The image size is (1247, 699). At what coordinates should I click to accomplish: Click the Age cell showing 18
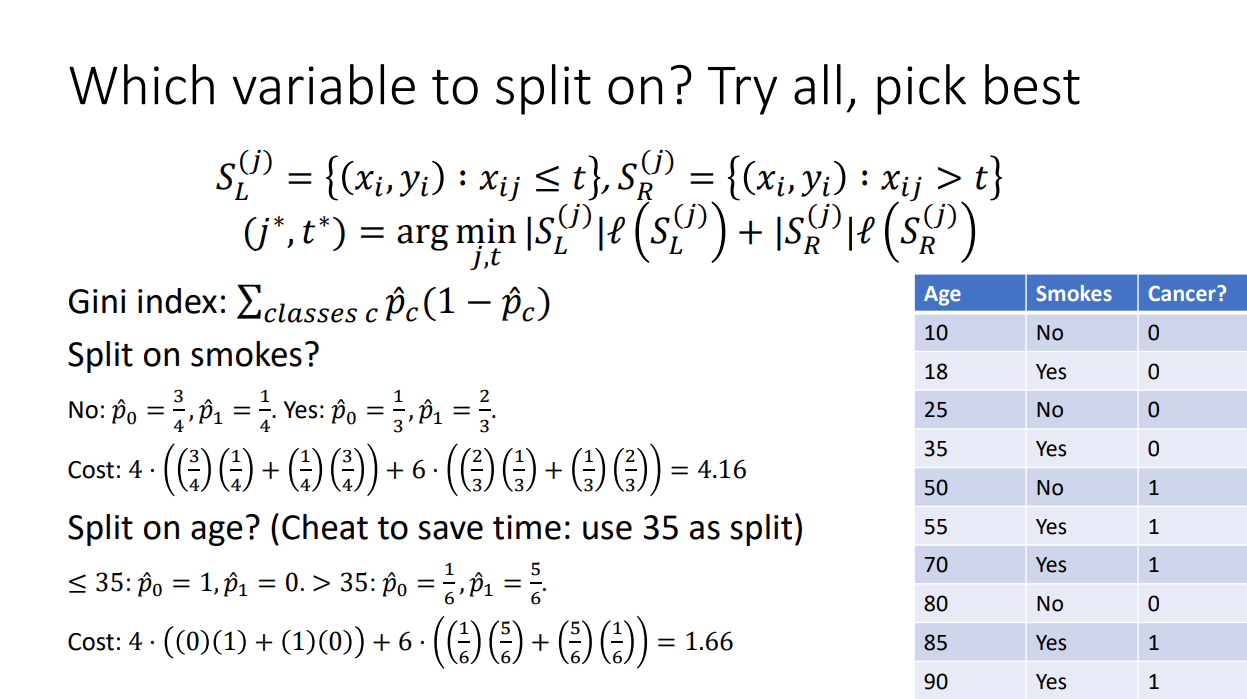937,372
